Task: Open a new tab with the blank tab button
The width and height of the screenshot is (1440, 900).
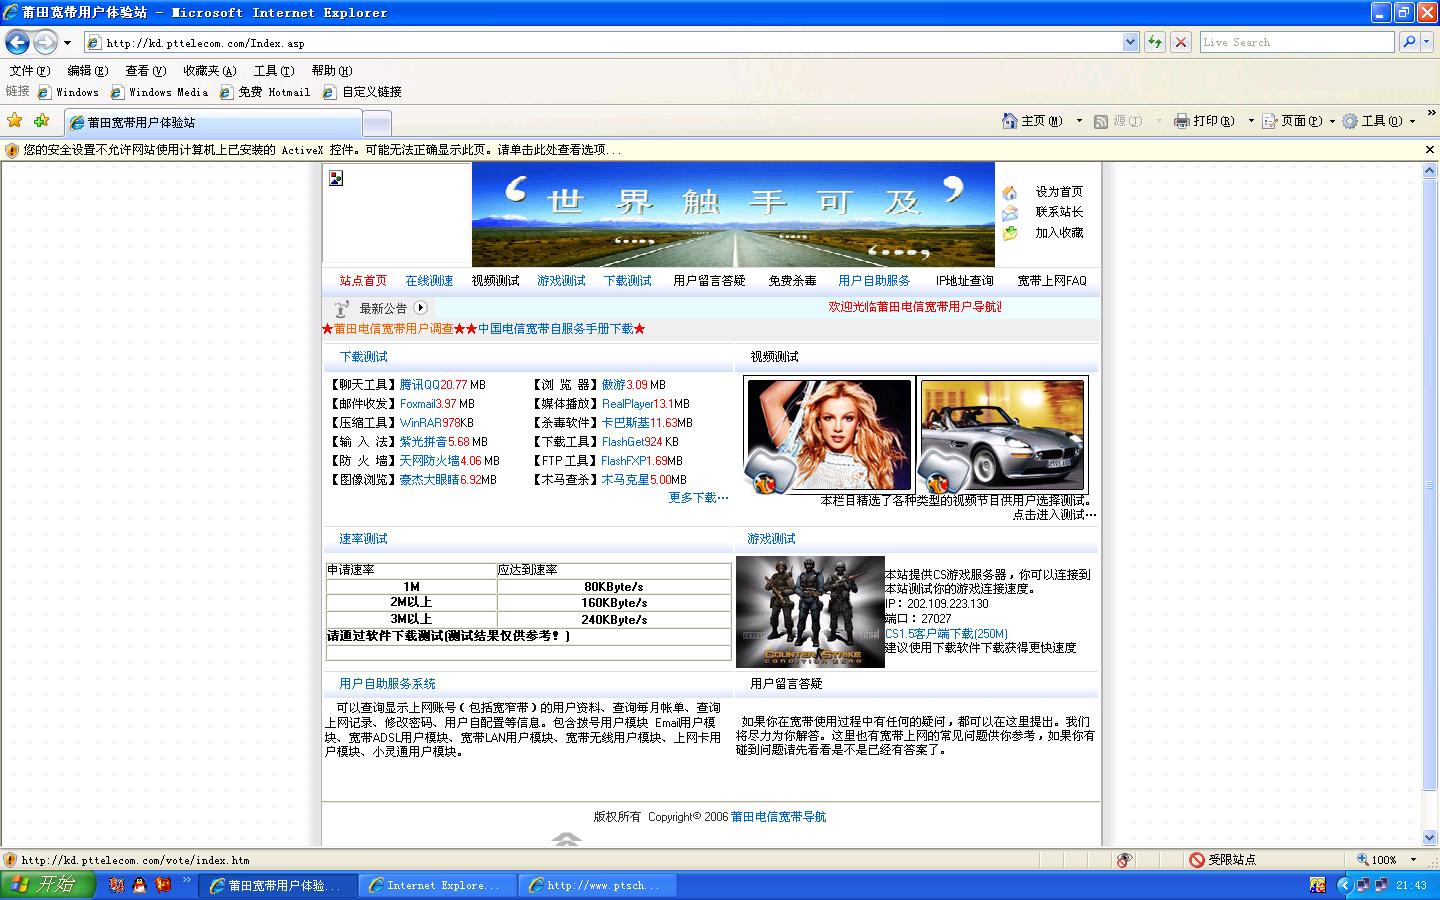Action: point(376,123)
